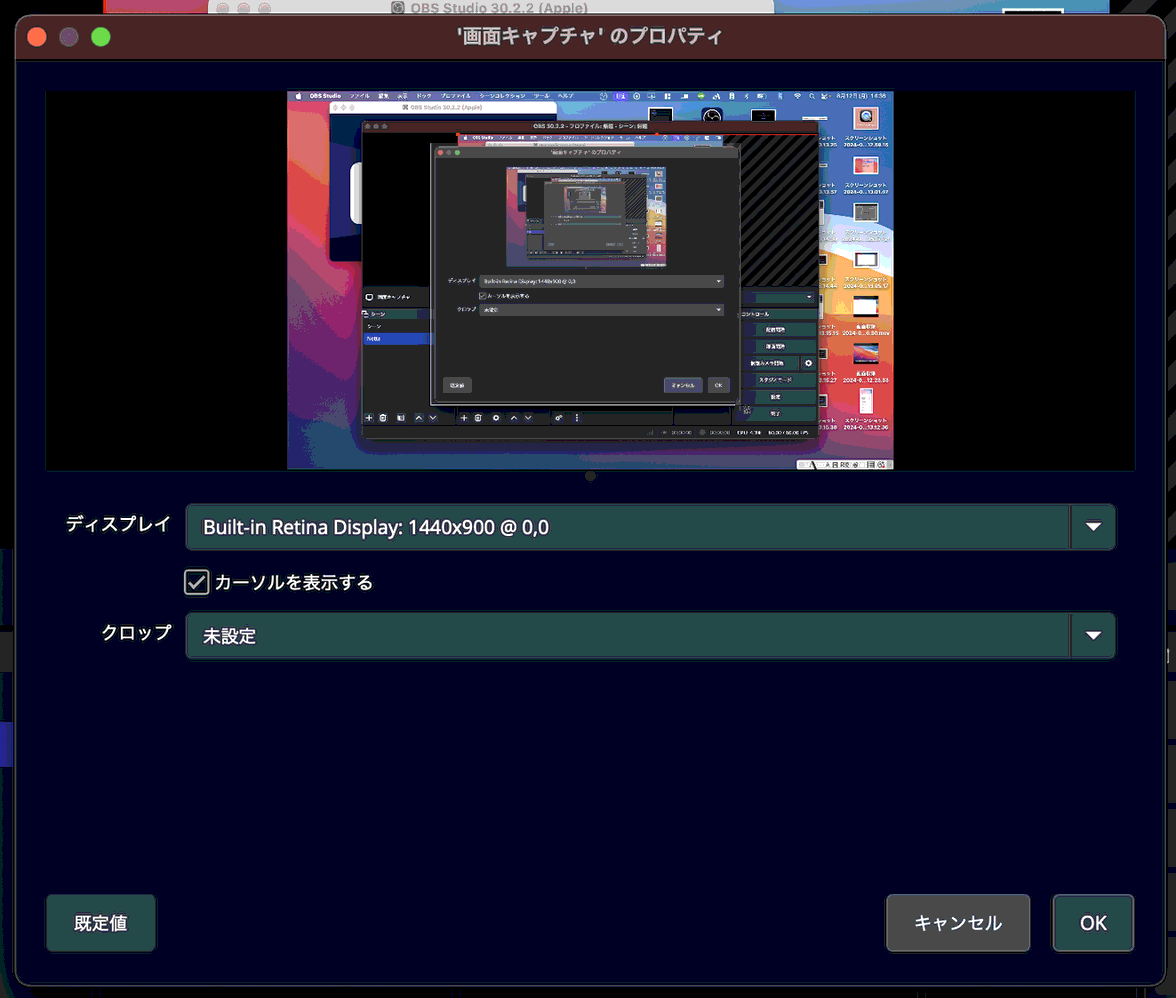The image size is (1176, 998).
Task: Click the クロップ label
Action: (x=136, y=633)
